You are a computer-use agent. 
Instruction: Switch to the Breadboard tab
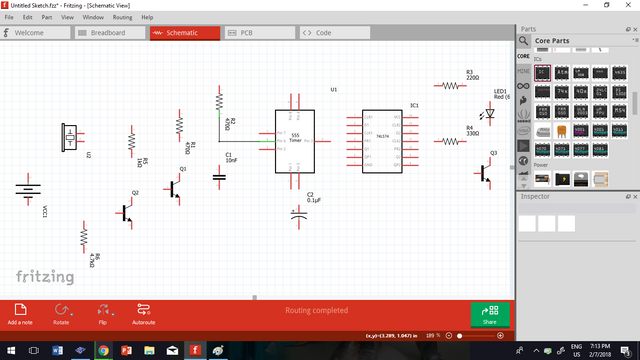pyautogui.click(x=110, y=33)
